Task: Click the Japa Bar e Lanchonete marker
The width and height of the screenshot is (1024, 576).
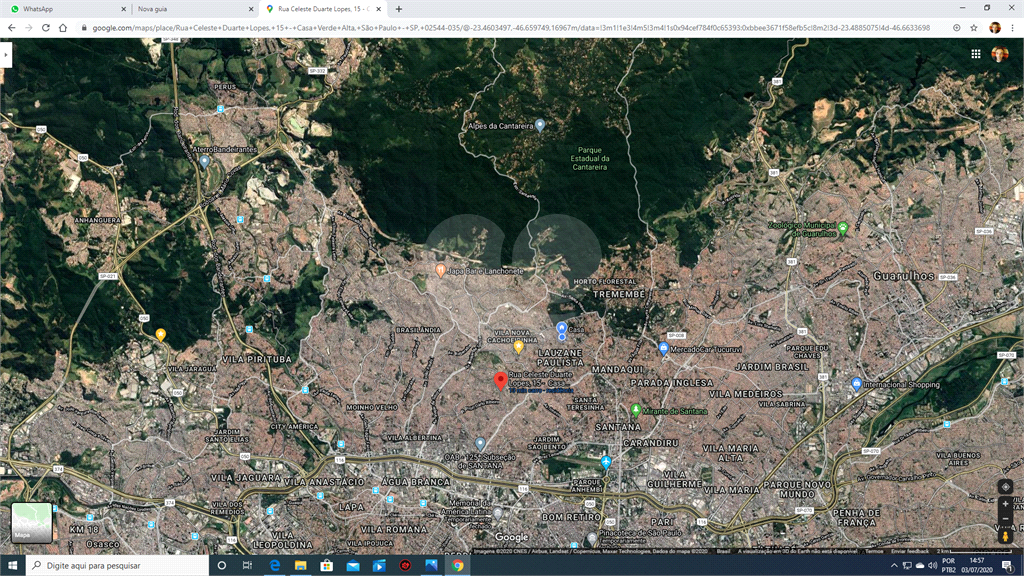Action: click(440, 270)
